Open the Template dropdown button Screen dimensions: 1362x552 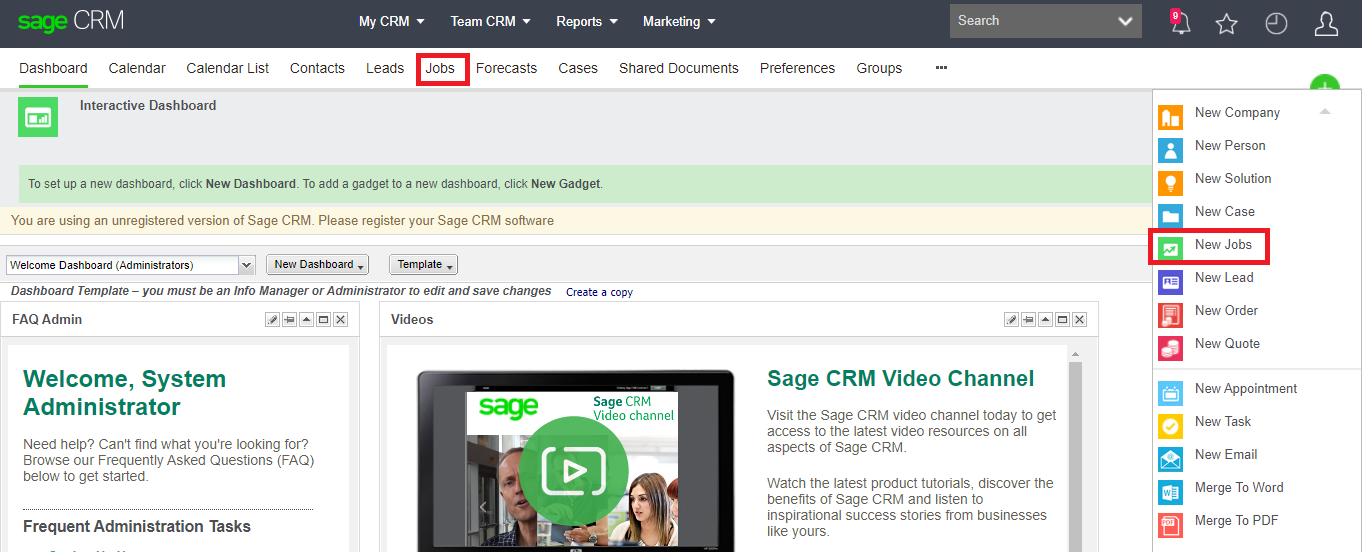[423, 265]
